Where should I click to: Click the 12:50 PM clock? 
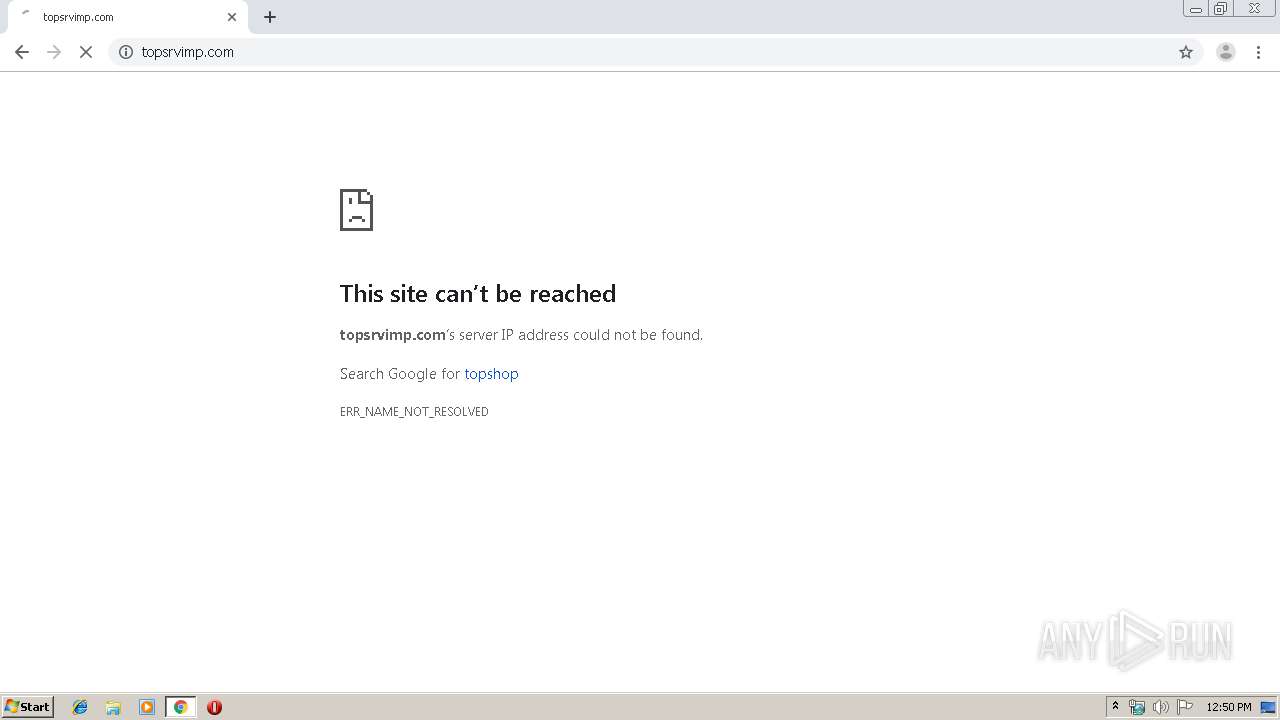(x=1229, y=707)
